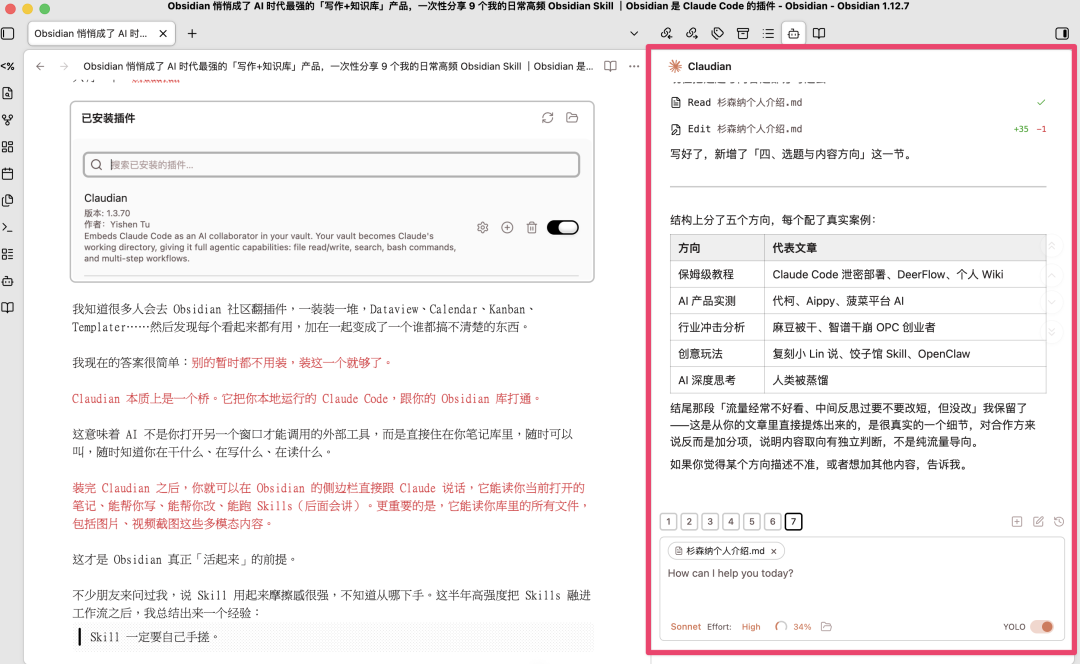Image resolution: width=1080 pixels, height=664 pixels.
Task: Open graph view from ribbon
Action: point(8,120)
